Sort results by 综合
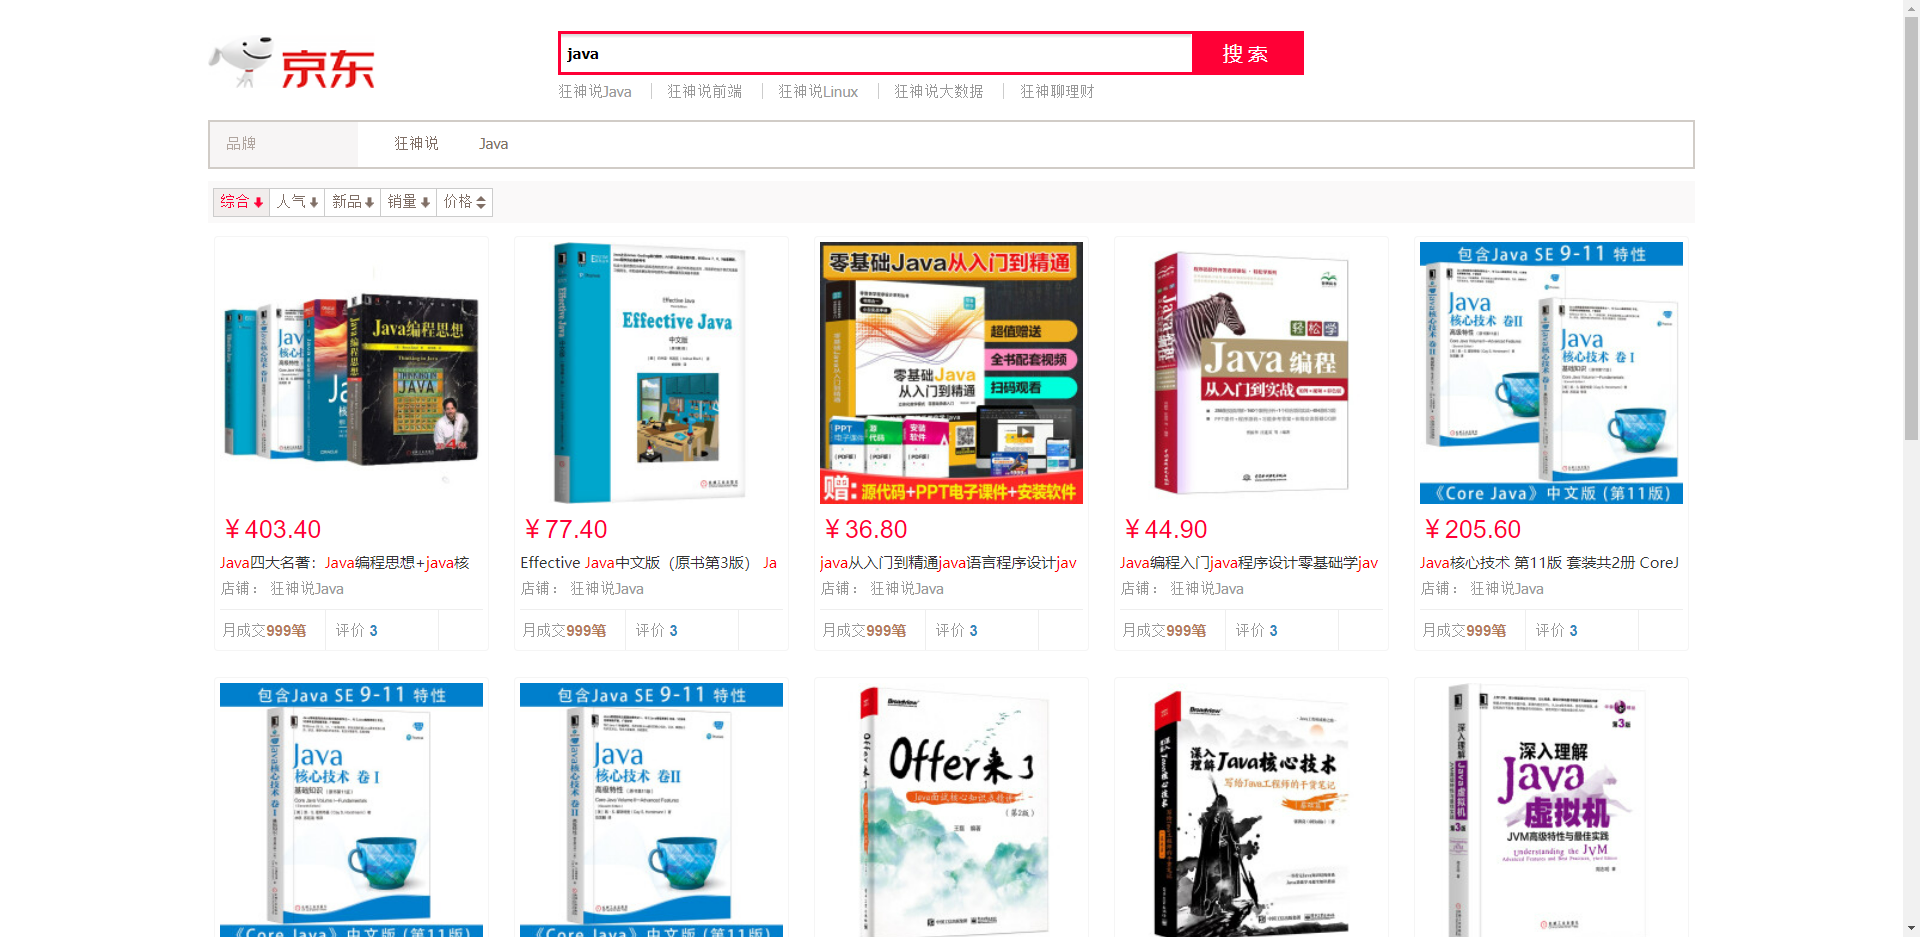Viewport: 1920px width, 937px height. [241, 202]
